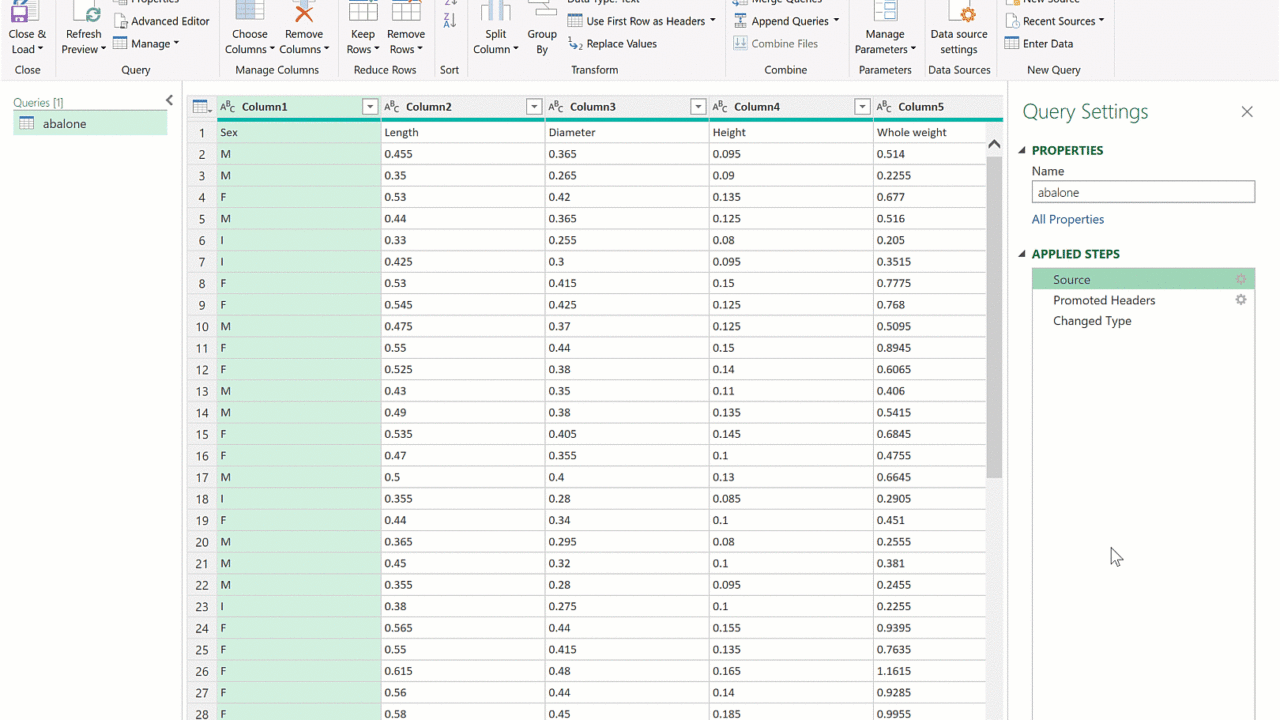Open Column1 filter dropdown

tap(370, 107)
